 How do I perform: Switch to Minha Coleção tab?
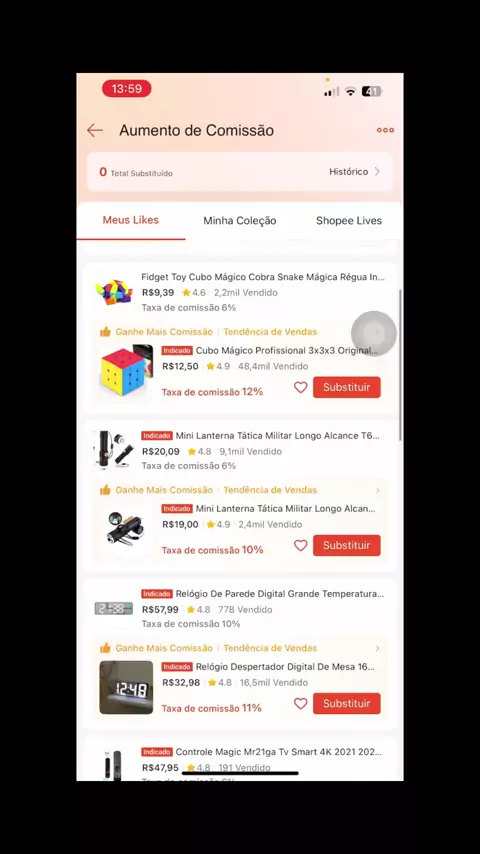[240, 221]
